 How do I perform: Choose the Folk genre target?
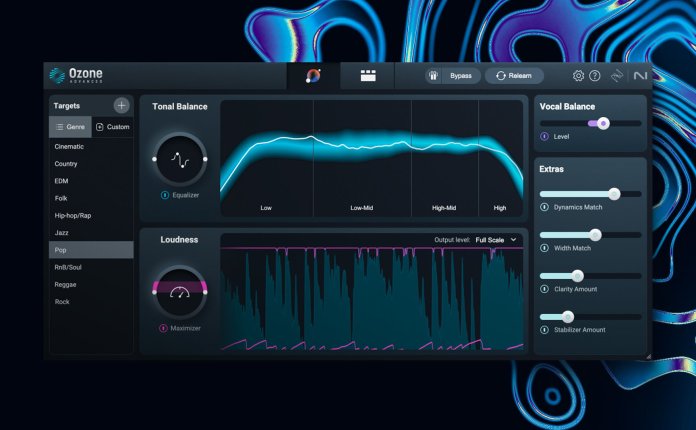[x=91, y=198]
